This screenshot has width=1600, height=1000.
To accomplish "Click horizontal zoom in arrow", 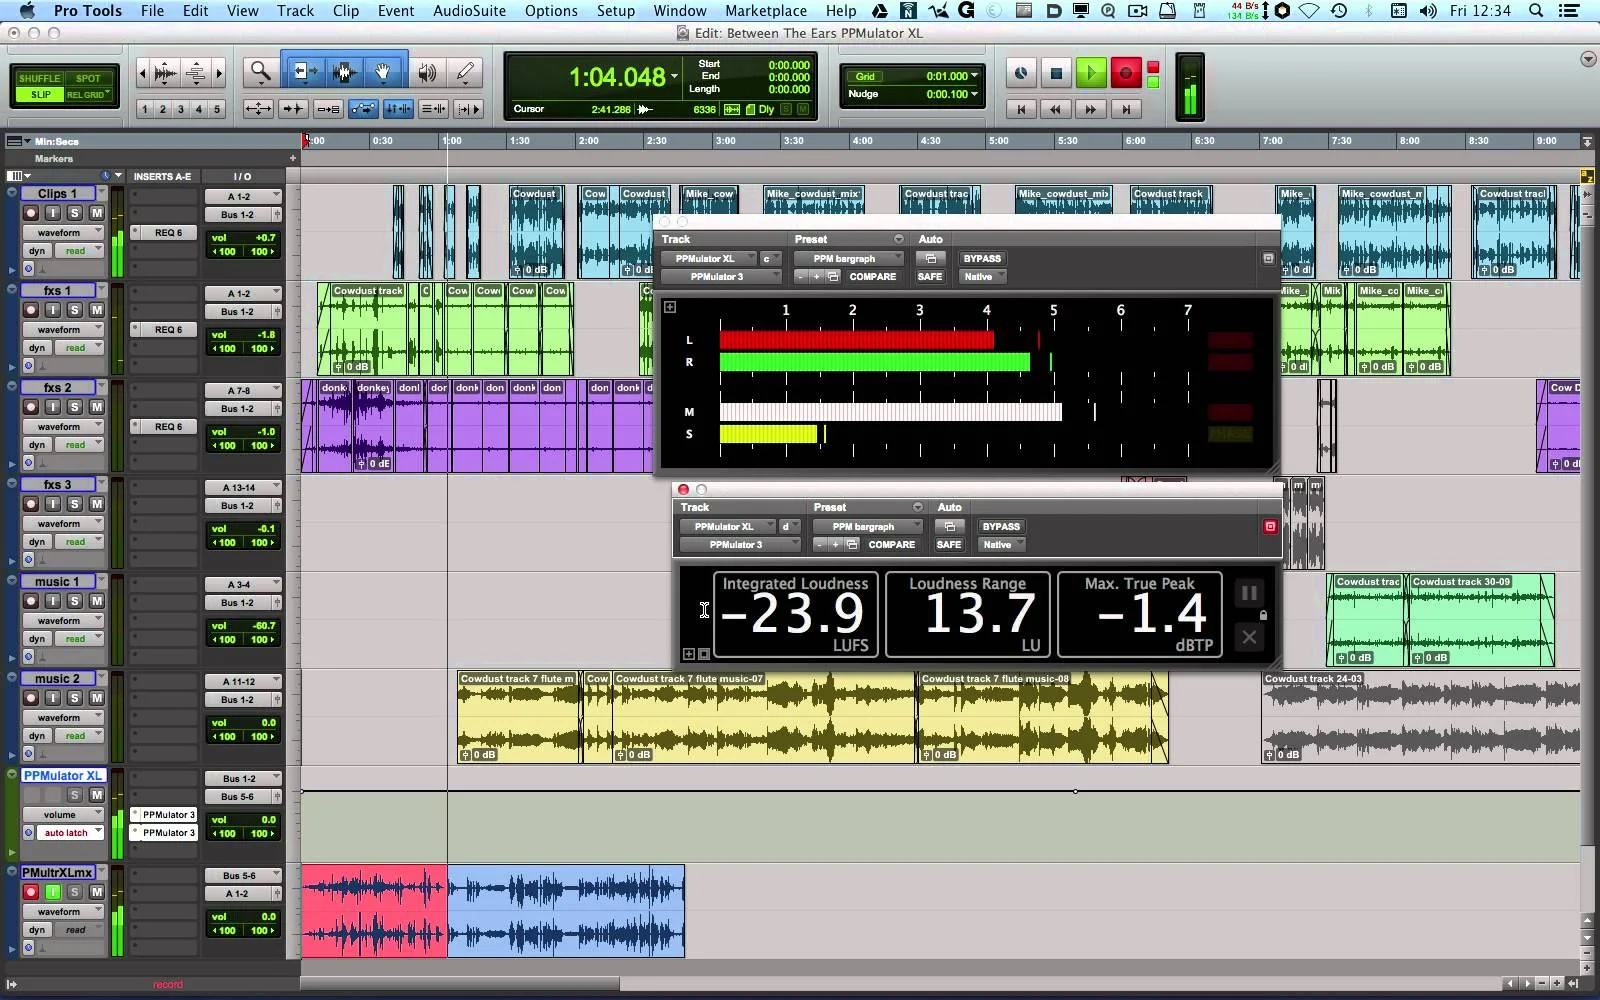I will (x=219, y=73).
